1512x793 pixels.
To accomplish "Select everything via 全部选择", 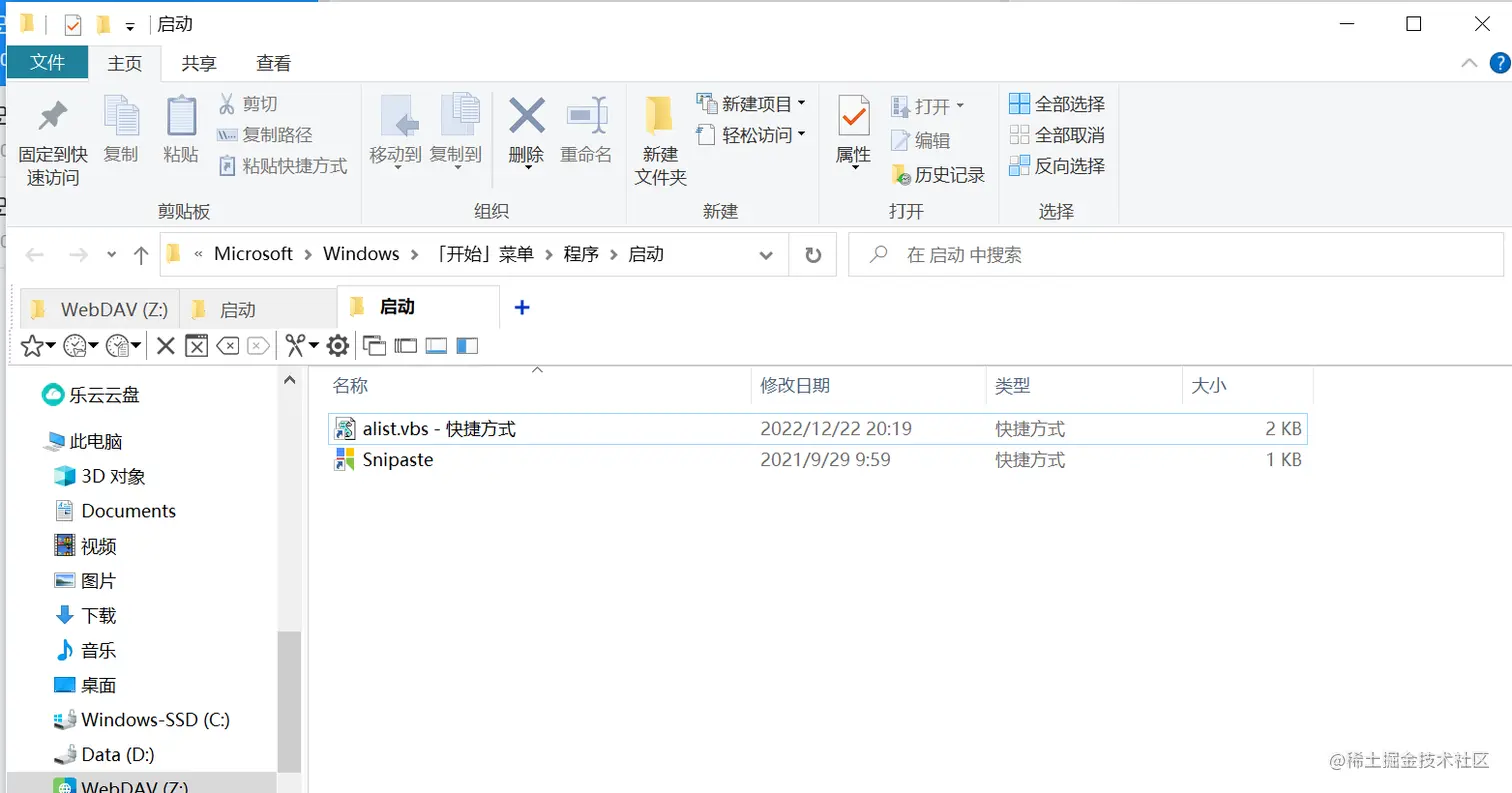I will (x=1057, y=103).
